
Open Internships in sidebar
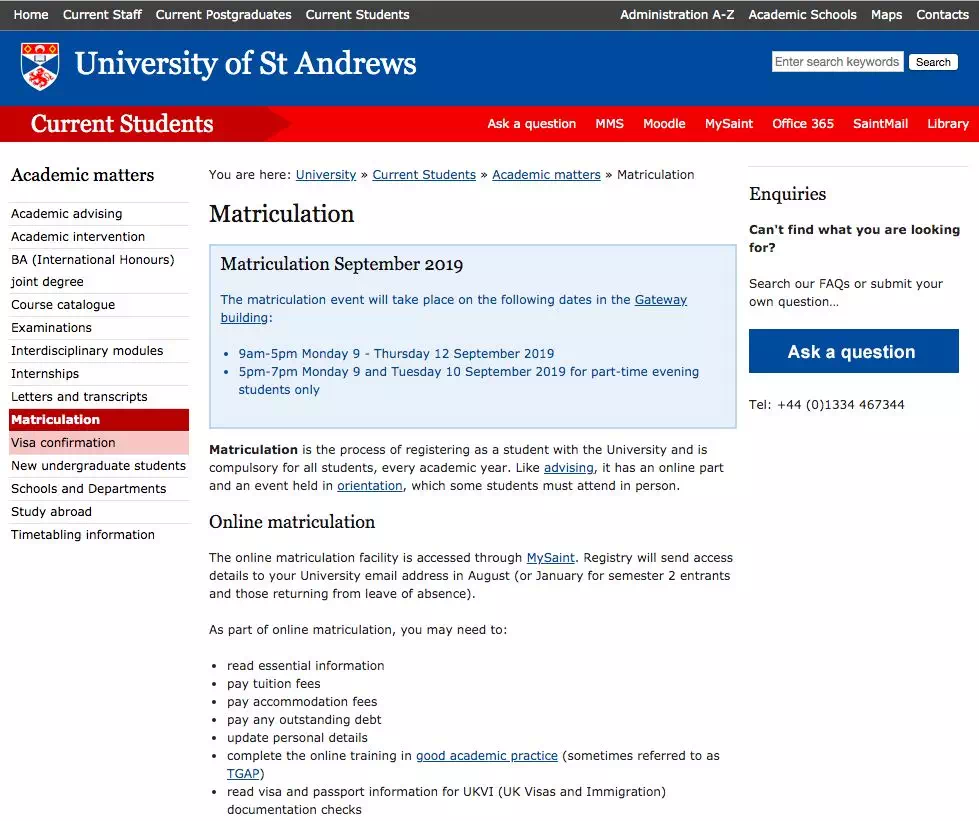(x=99, y=374)
